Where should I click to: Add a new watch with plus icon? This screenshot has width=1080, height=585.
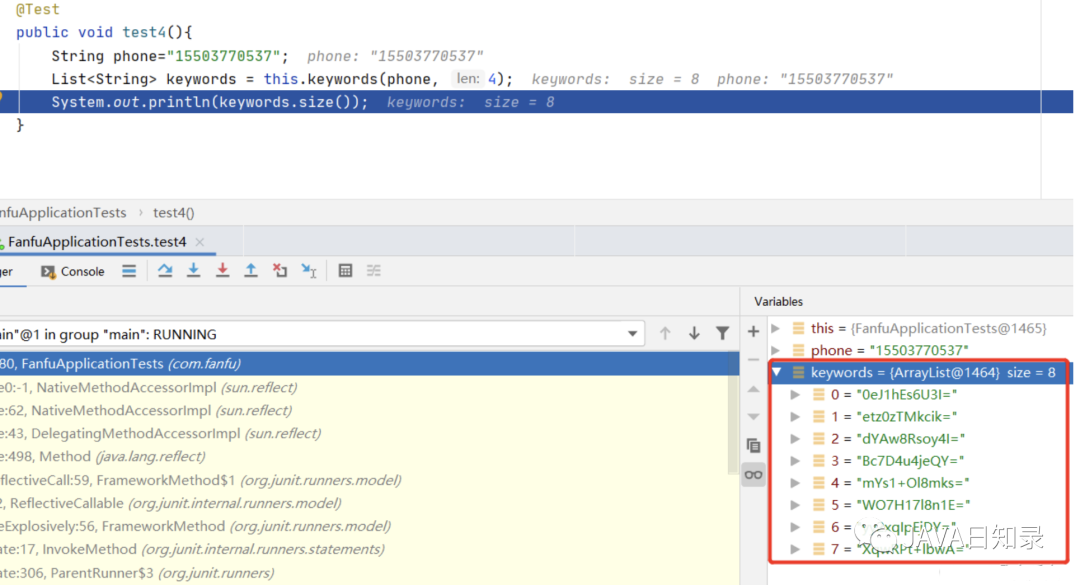(754, 331)
